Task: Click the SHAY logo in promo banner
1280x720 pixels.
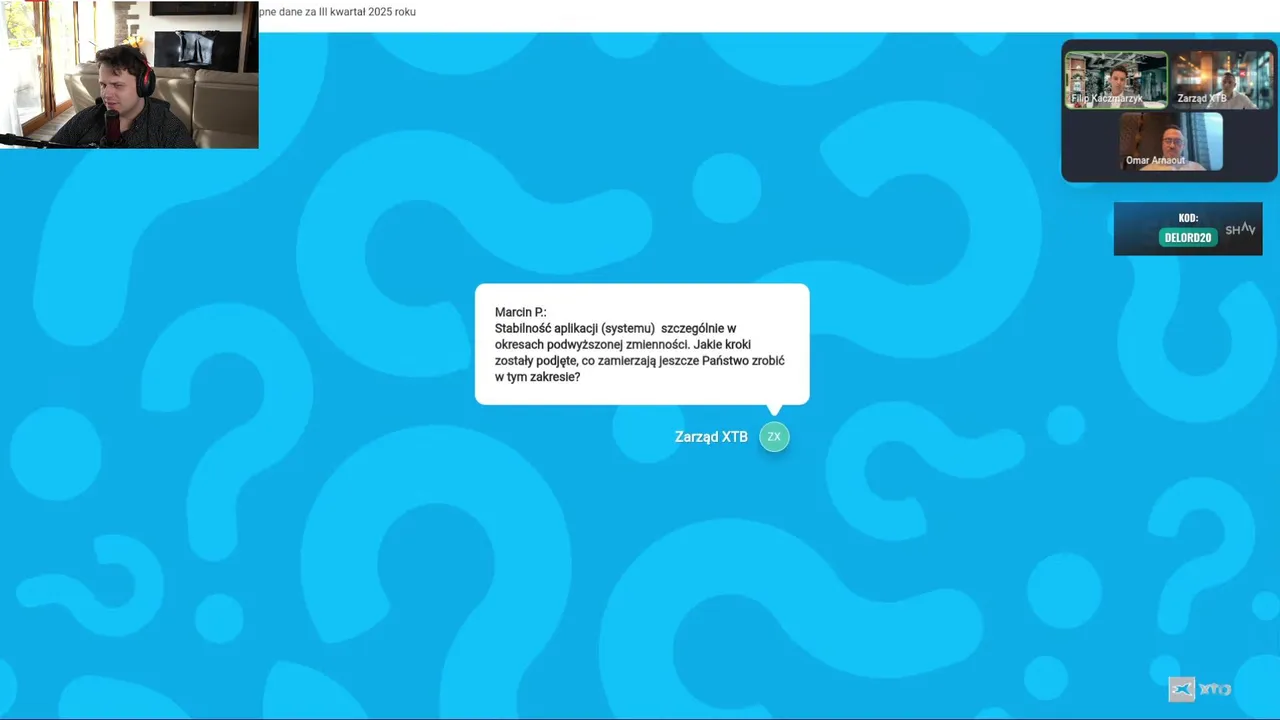Action: click(x=1240, y=229)
